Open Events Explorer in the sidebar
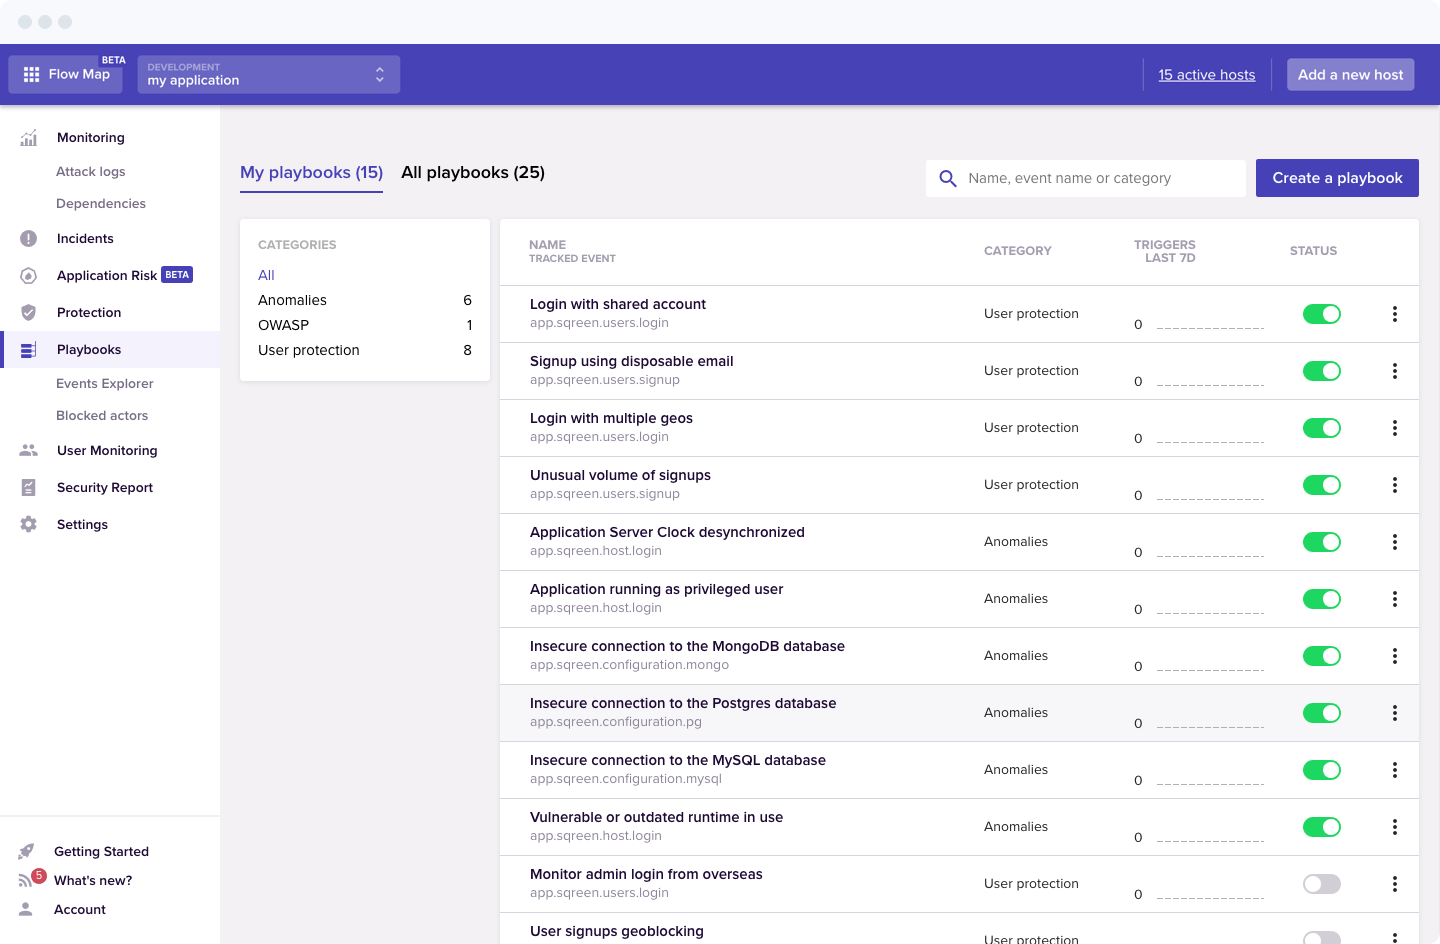1440x944 pixels. tap(105, 384)
